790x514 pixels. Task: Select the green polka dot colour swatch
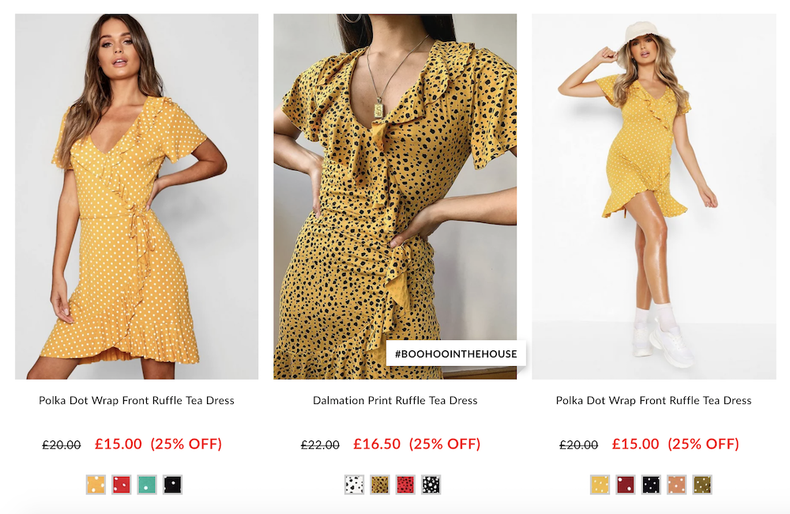click(x=147, y=485)
